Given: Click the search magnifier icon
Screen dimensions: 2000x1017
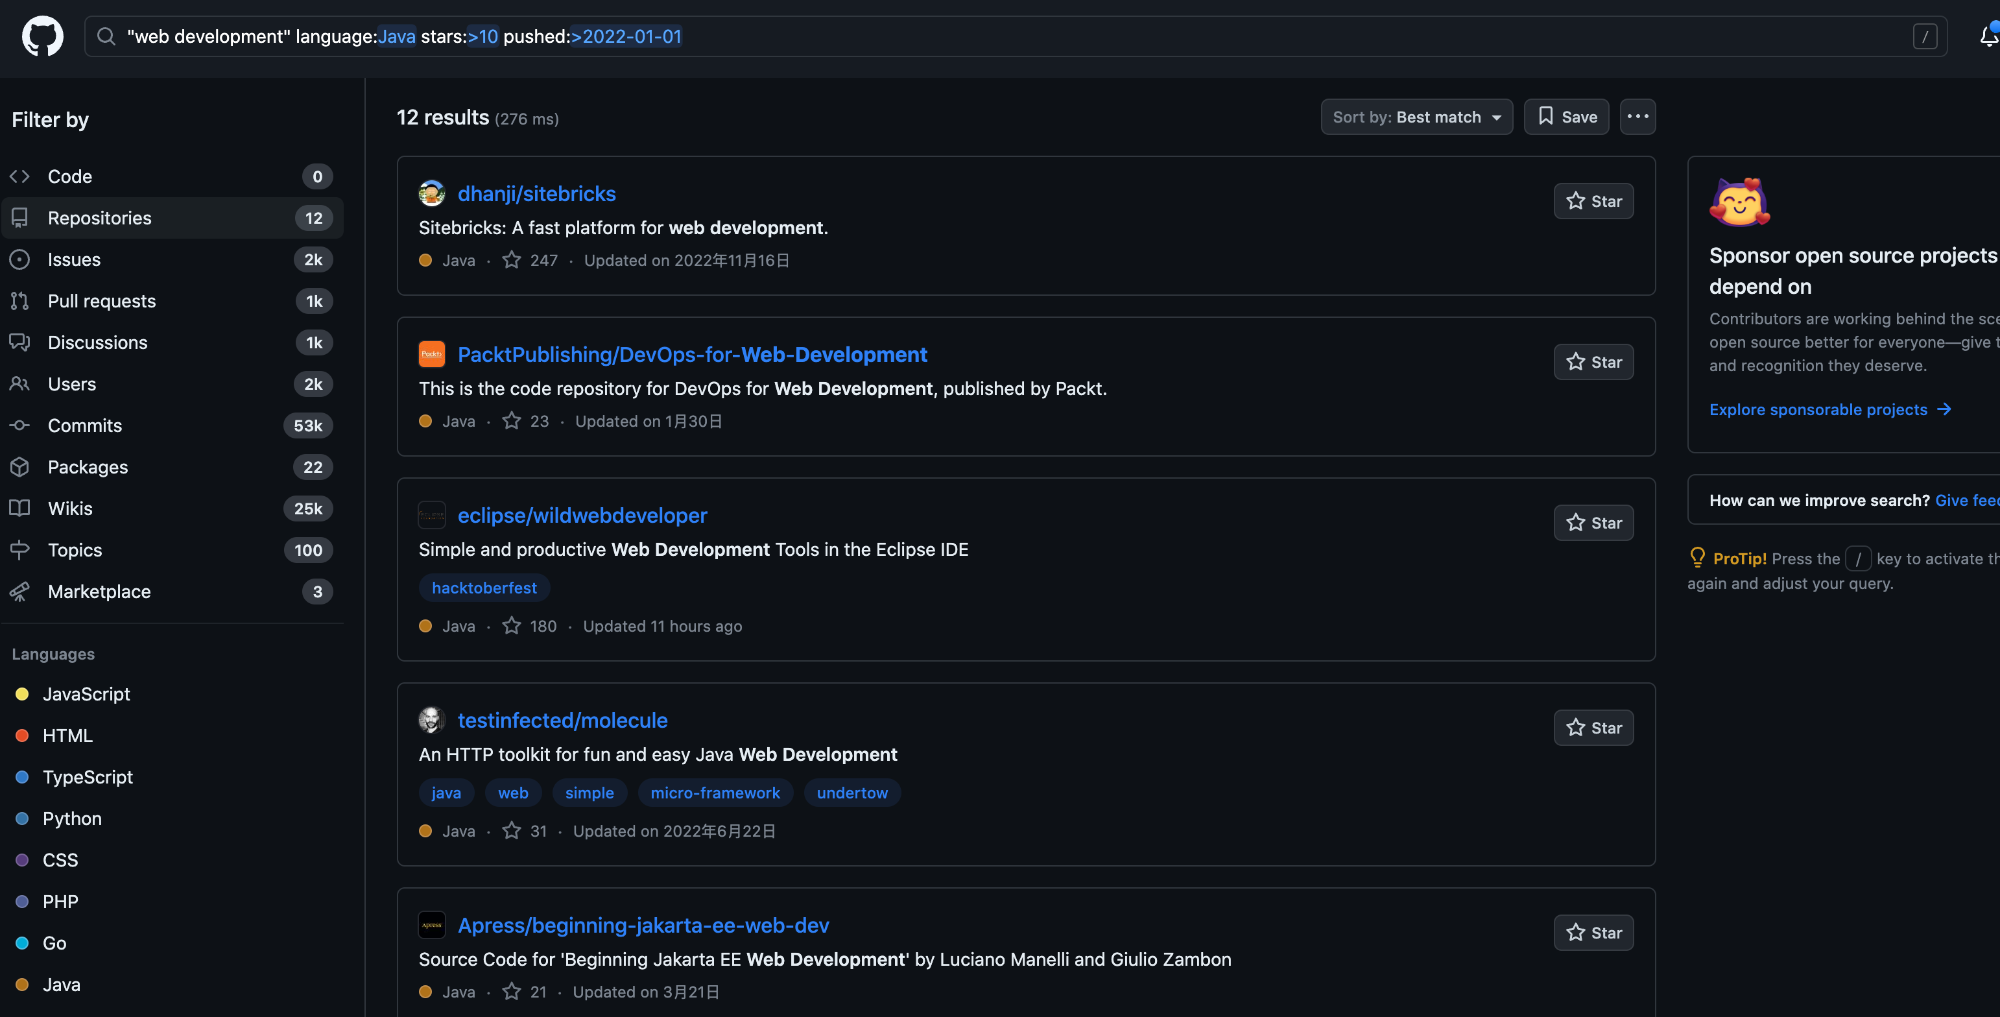Looking at the screenshot, I should 106,37.
